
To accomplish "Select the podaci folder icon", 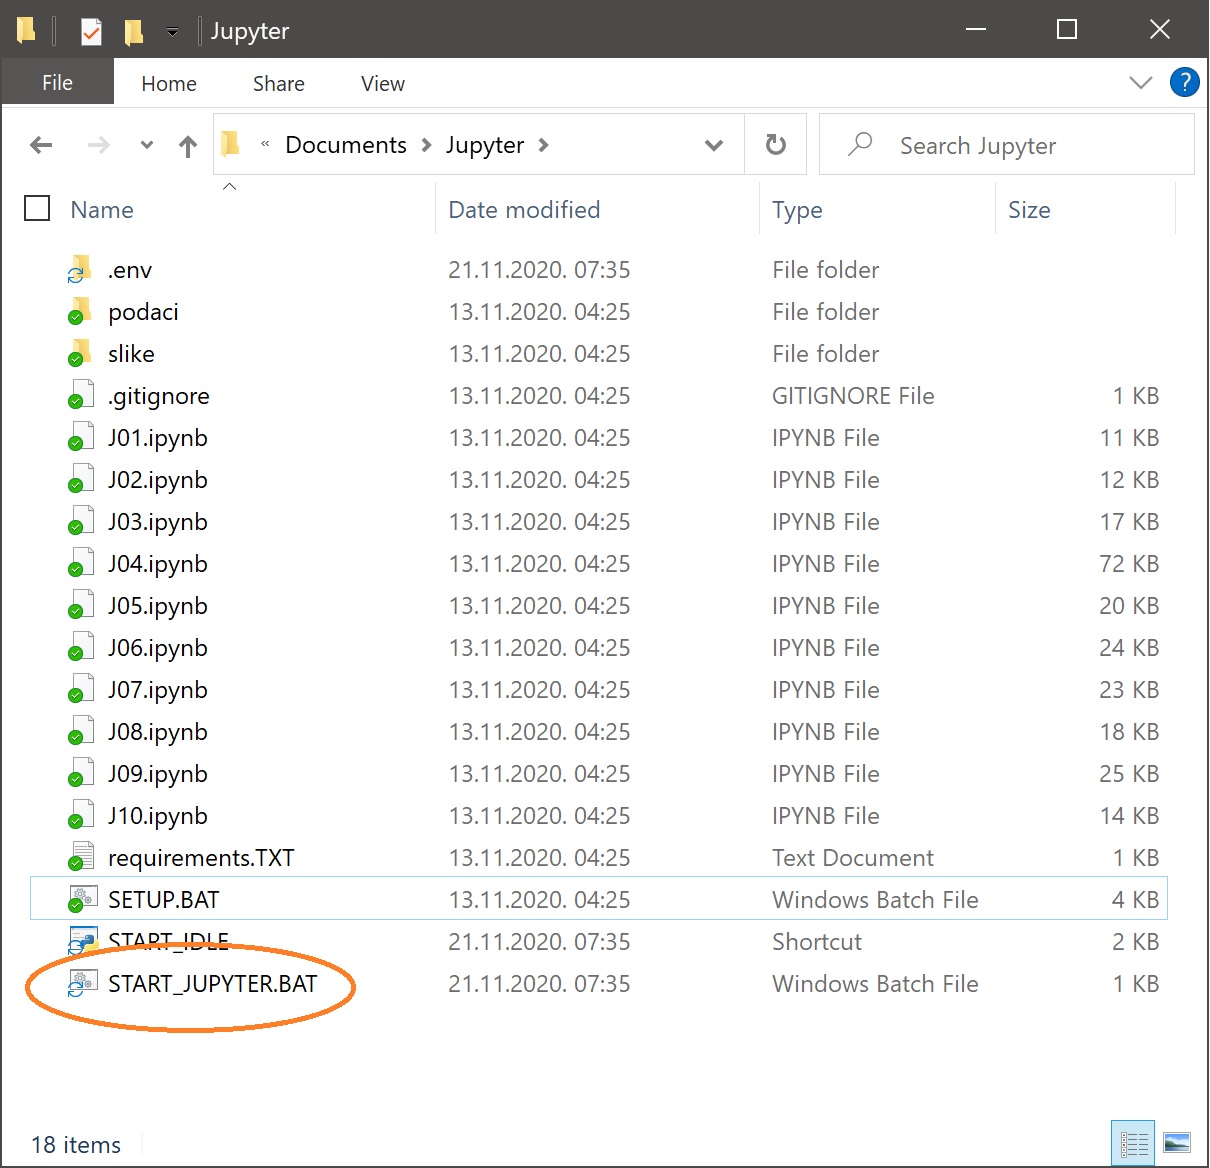I will click(x=80, y=311).
